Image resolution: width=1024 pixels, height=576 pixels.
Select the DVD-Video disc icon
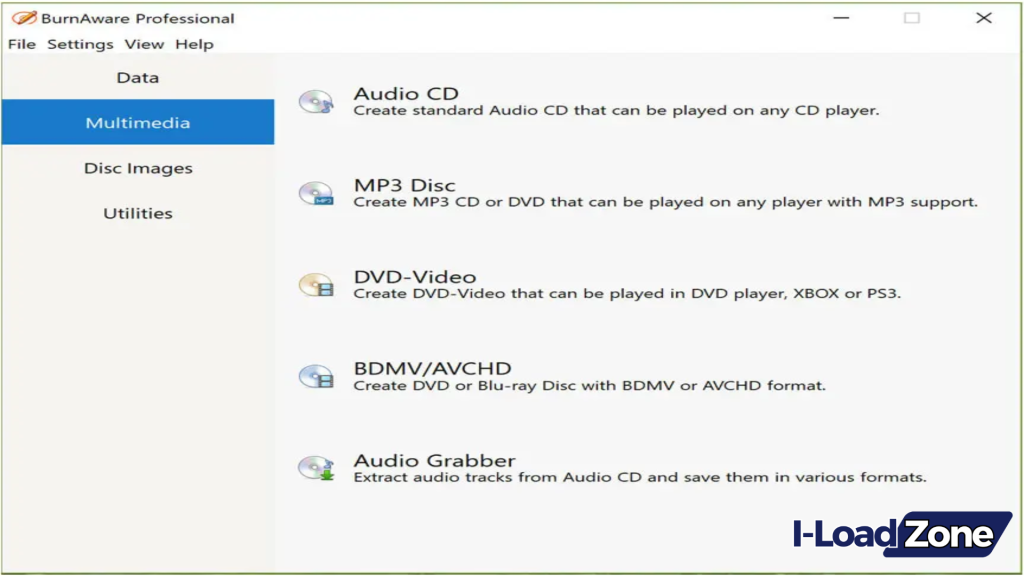317,285
